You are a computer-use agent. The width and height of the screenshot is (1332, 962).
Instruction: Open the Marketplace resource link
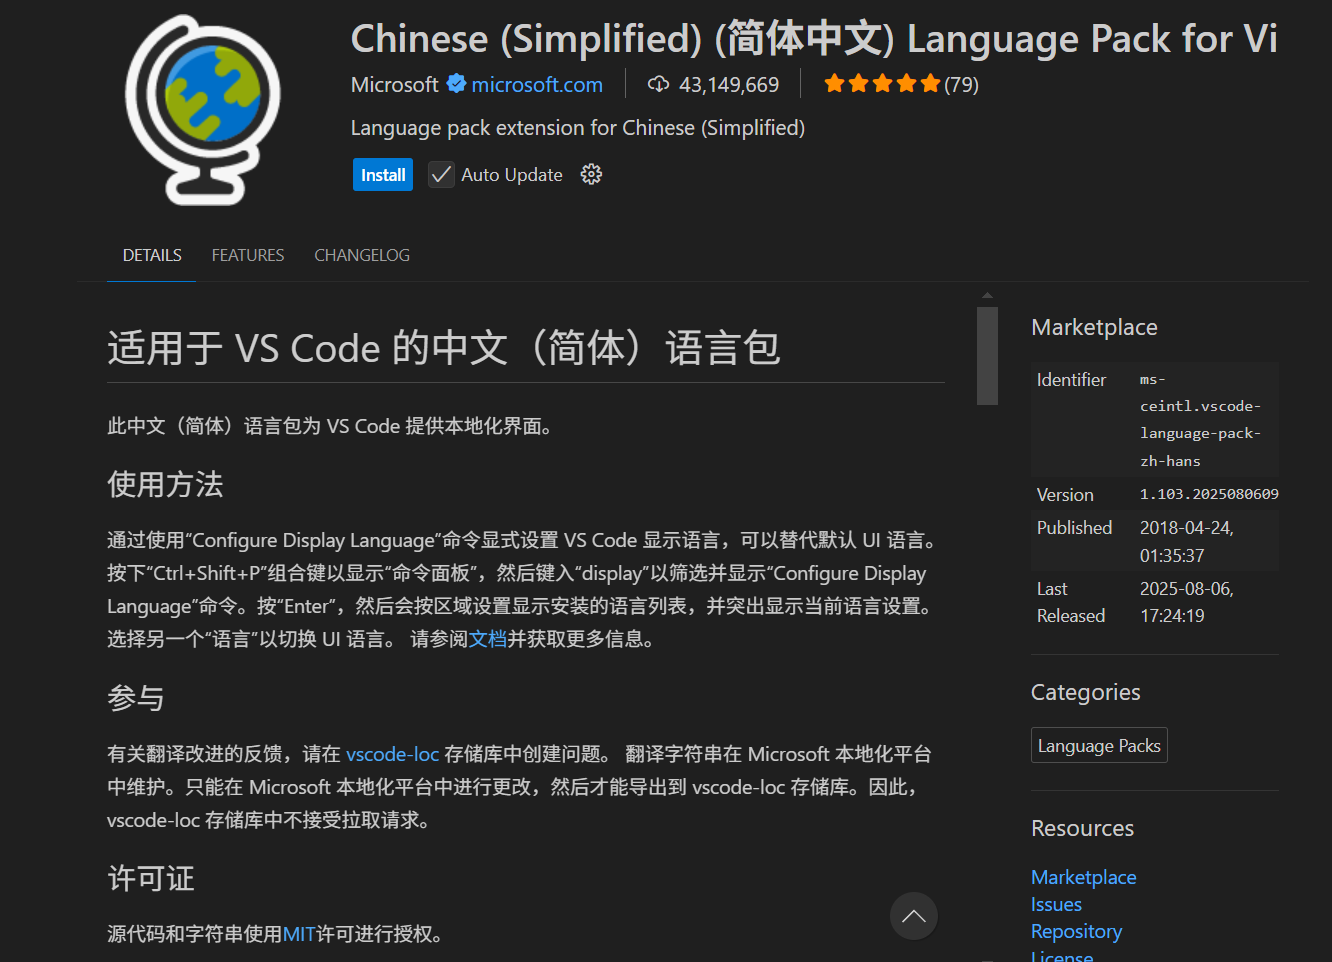[x=1084, y=877]
